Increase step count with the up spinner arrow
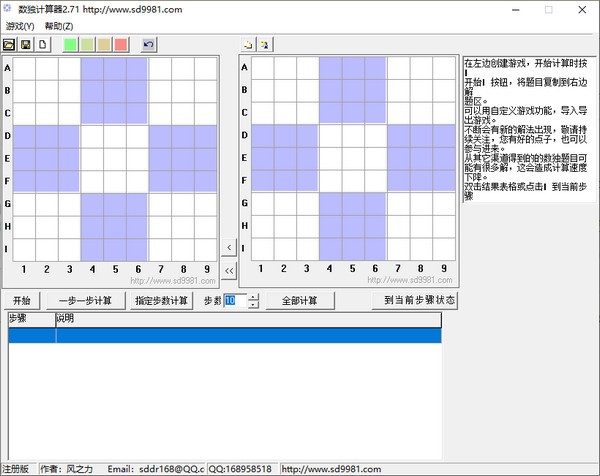Viewport: 600px width, 476px height. coord(253,296)
